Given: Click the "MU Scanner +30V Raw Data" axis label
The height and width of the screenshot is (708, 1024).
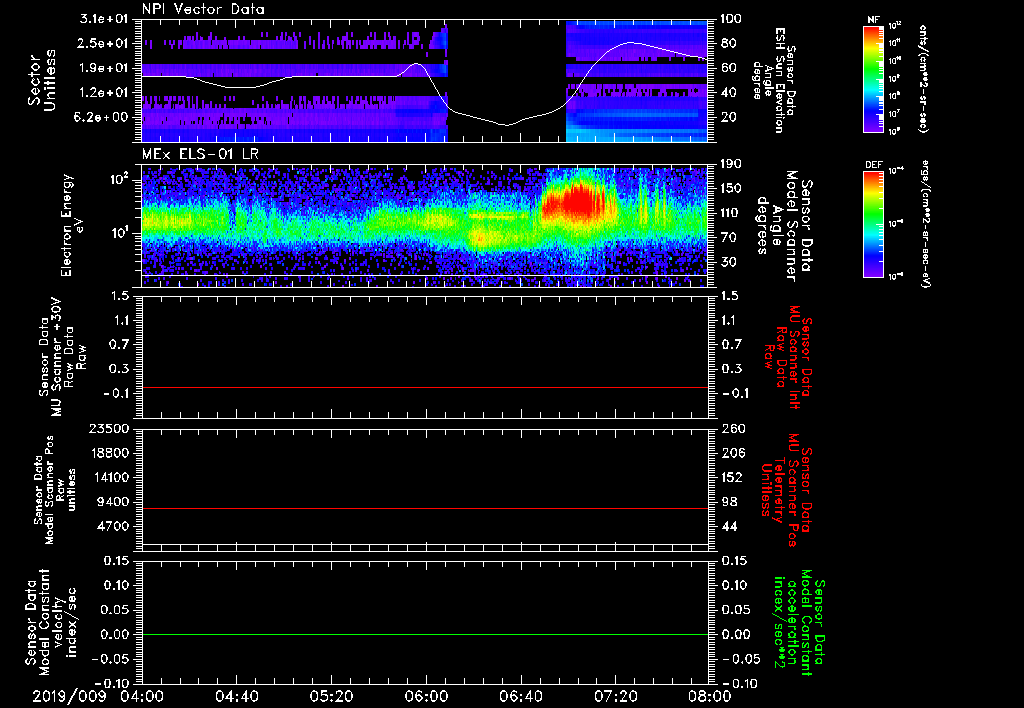Looking at the screenshot, I should coord(61,357).
